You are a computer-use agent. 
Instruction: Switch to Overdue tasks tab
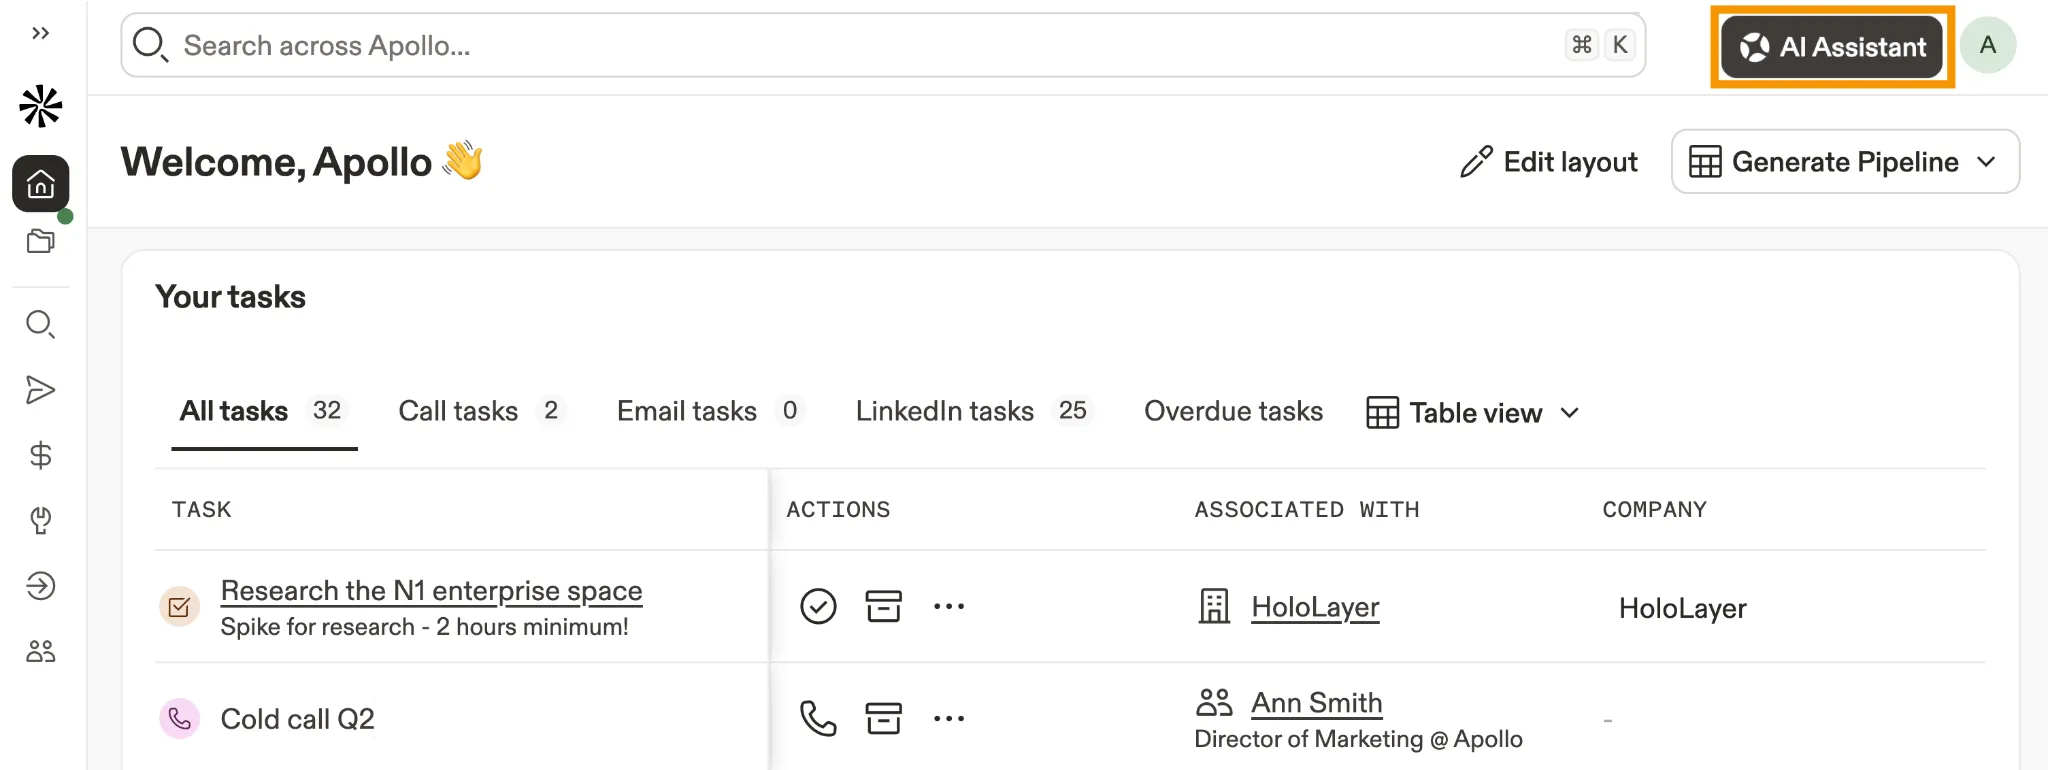[1233, 411]
